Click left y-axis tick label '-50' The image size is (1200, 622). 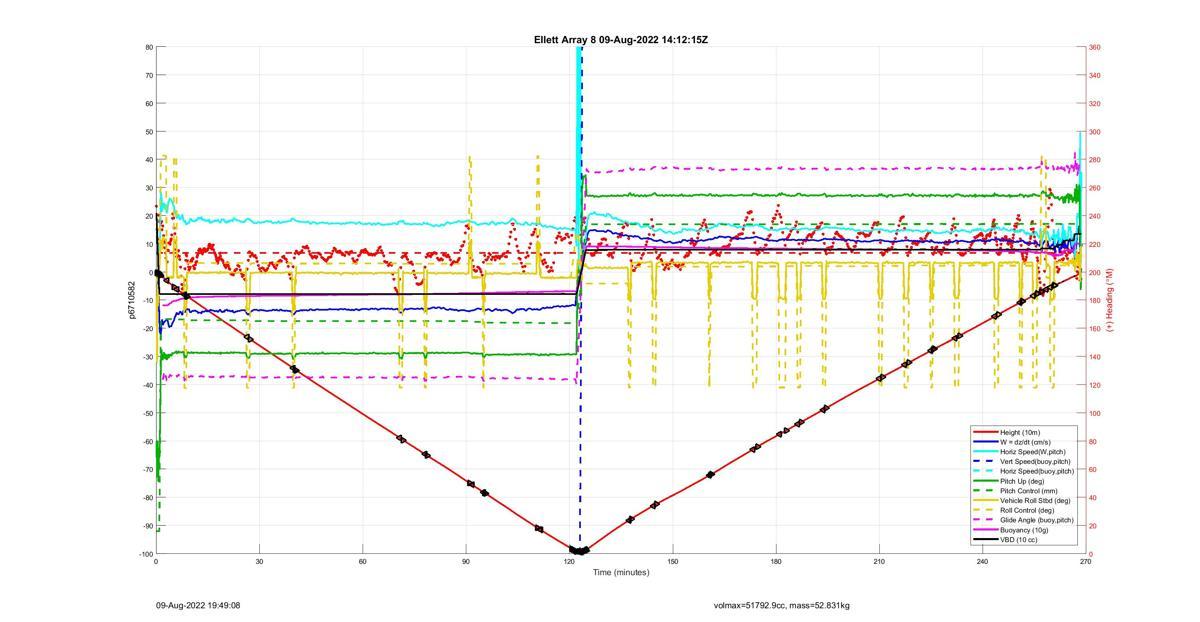coord(146,413)
